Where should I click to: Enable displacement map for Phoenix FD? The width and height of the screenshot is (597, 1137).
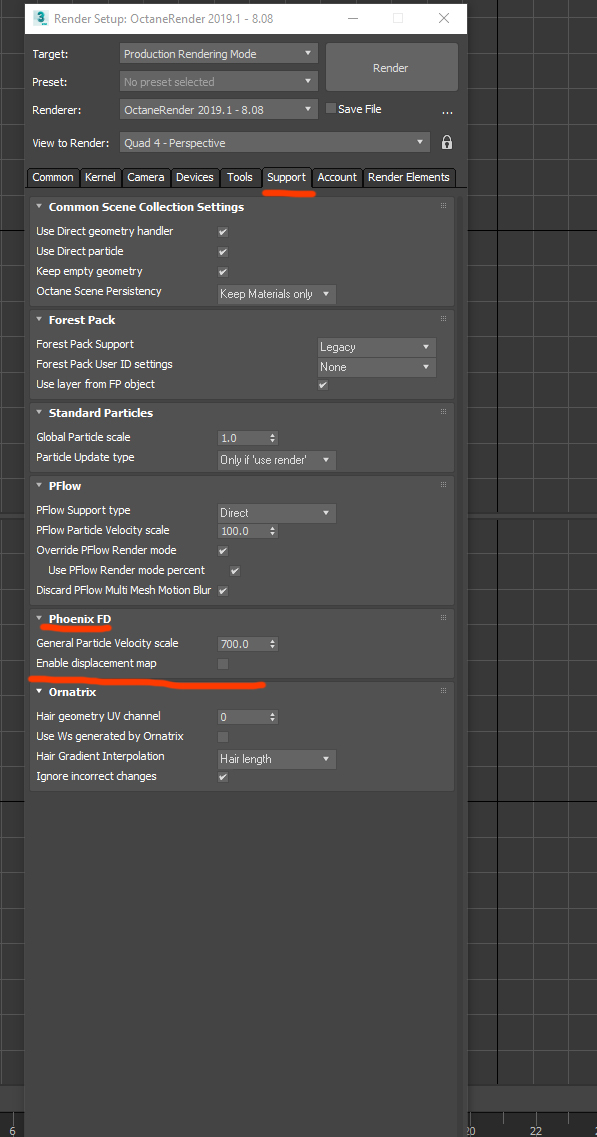(x=223, y=664)
